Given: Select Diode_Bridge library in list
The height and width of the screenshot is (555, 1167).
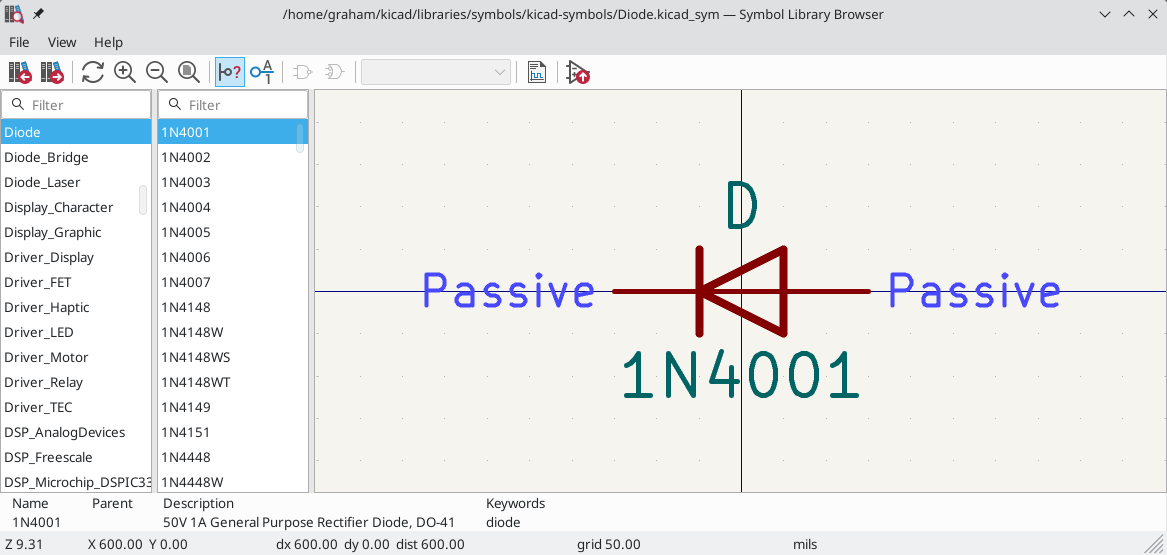Looking at the screenshot, I should (46, 157).
